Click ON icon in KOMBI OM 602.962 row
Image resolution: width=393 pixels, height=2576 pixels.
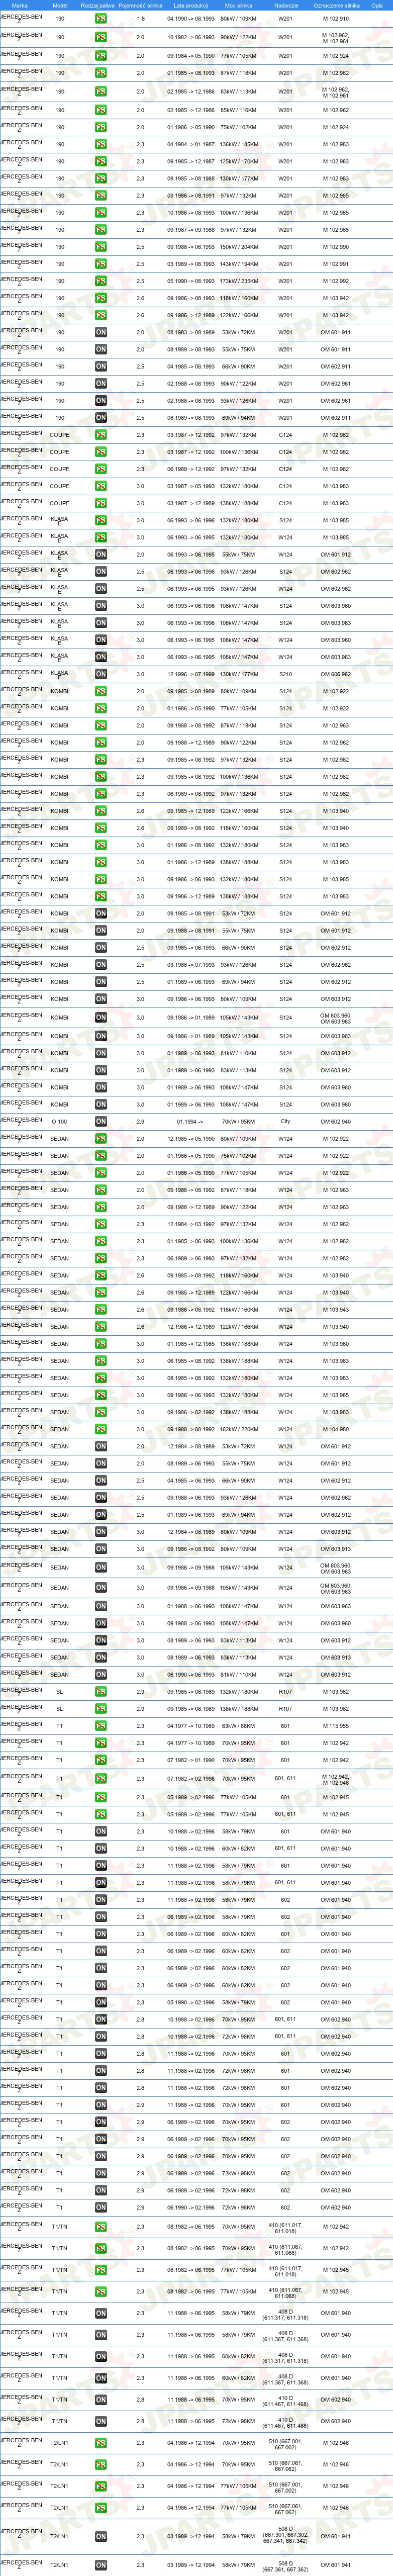click(x=101, y=965)
